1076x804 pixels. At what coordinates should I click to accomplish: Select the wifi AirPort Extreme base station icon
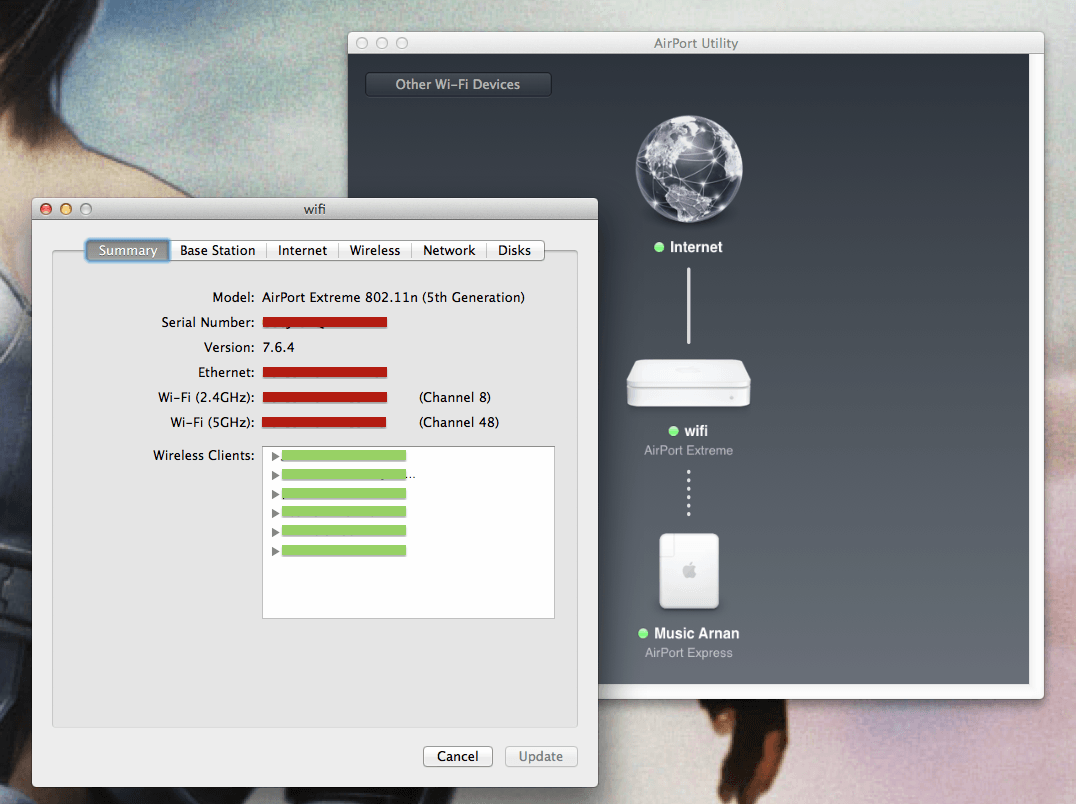pyautogui.click(x=688, y=383)
